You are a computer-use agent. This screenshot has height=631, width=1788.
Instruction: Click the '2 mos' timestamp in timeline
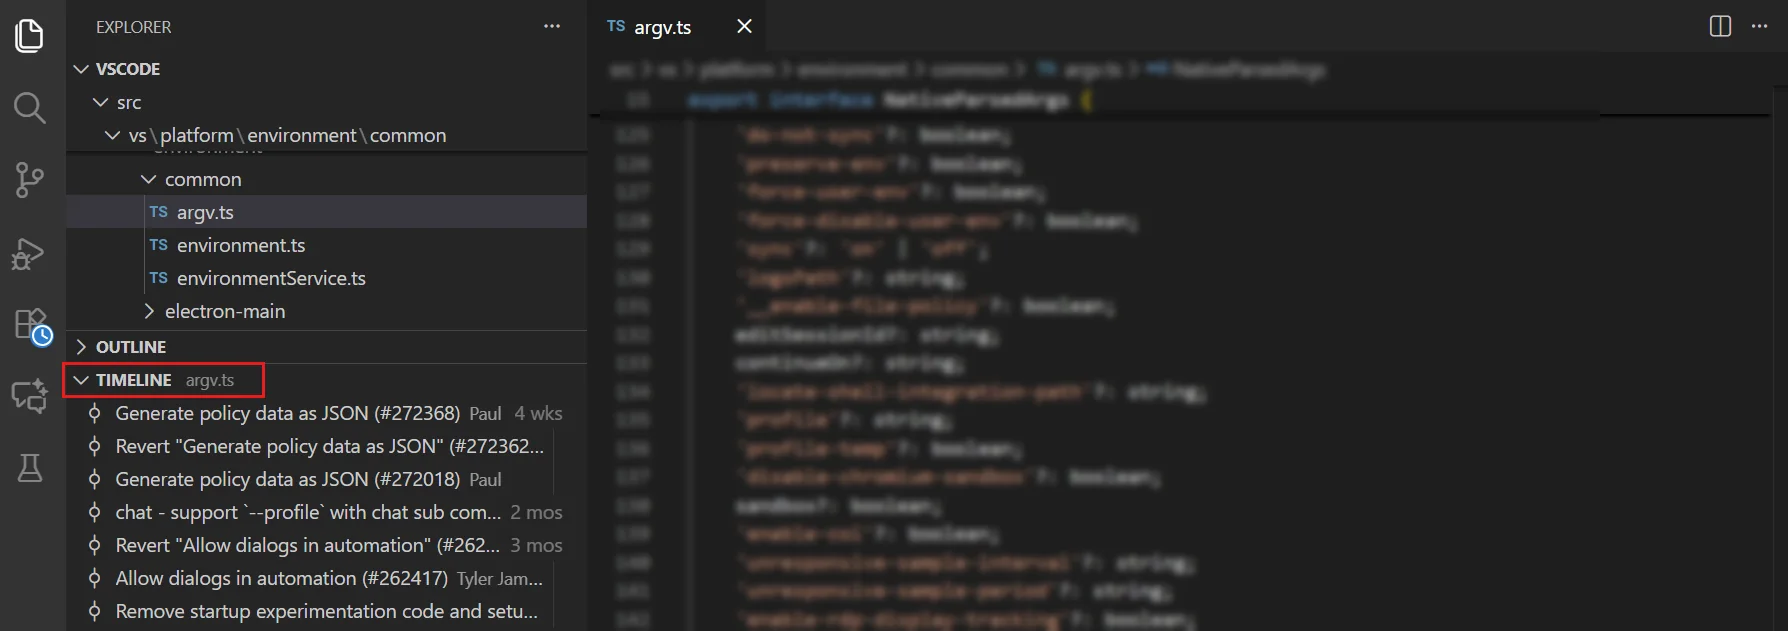coord(536,512)
